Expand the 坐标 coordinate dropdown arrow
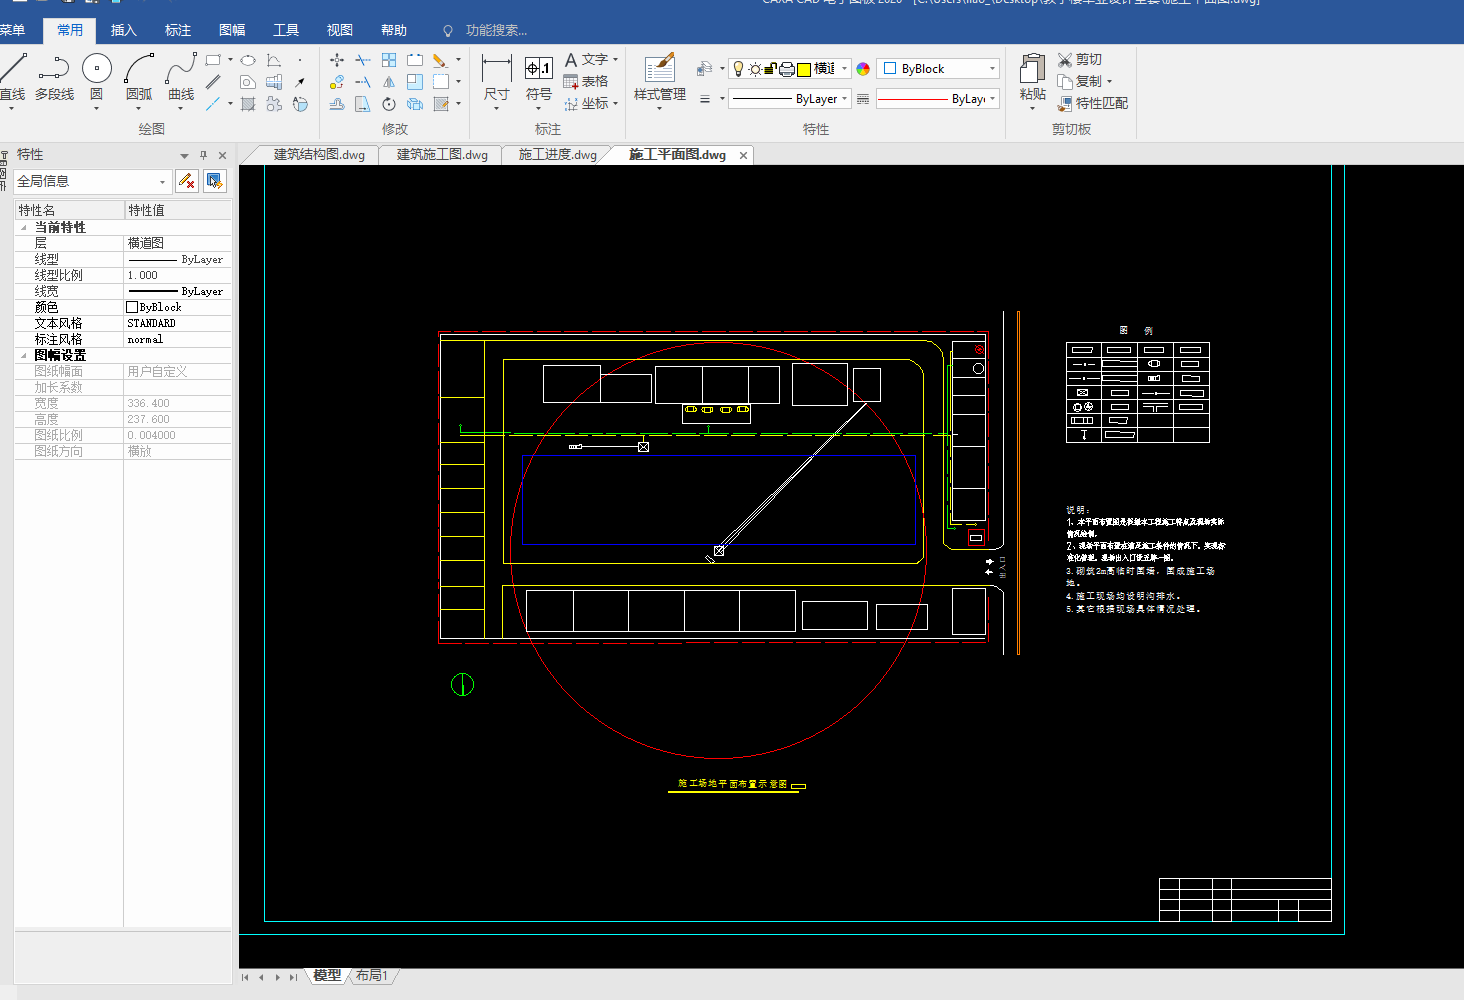 coord(615,104)
